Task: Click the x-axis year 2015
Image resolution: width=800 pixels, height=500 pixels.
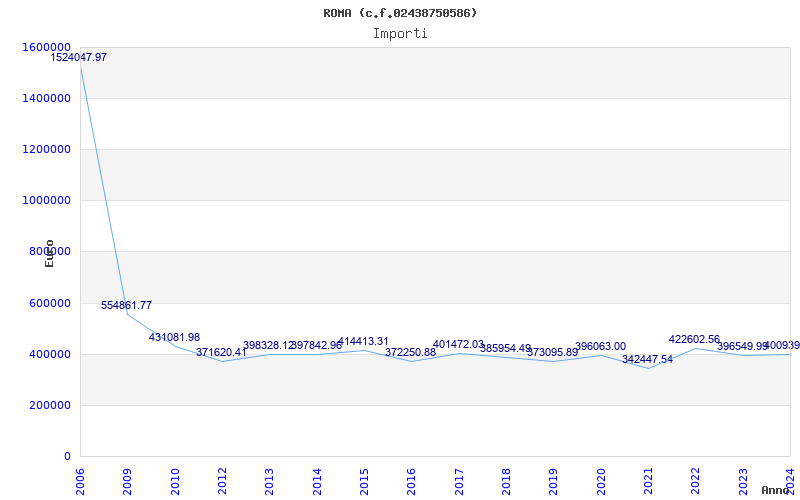Action: (x=364, y=482)
